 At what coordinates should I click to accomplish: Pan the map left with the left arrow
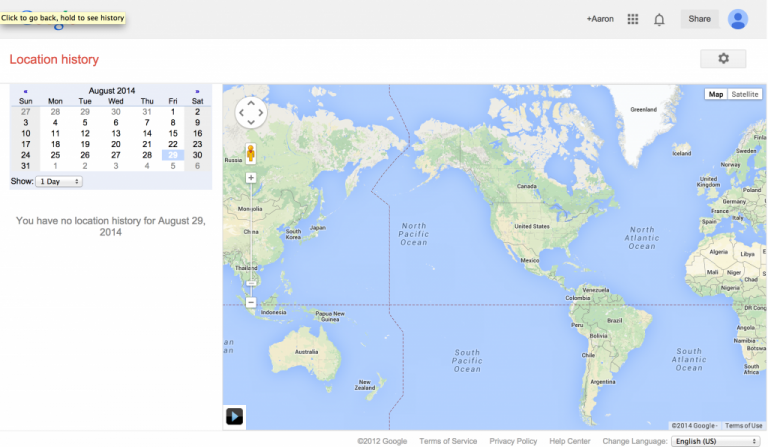click(241, 113)
